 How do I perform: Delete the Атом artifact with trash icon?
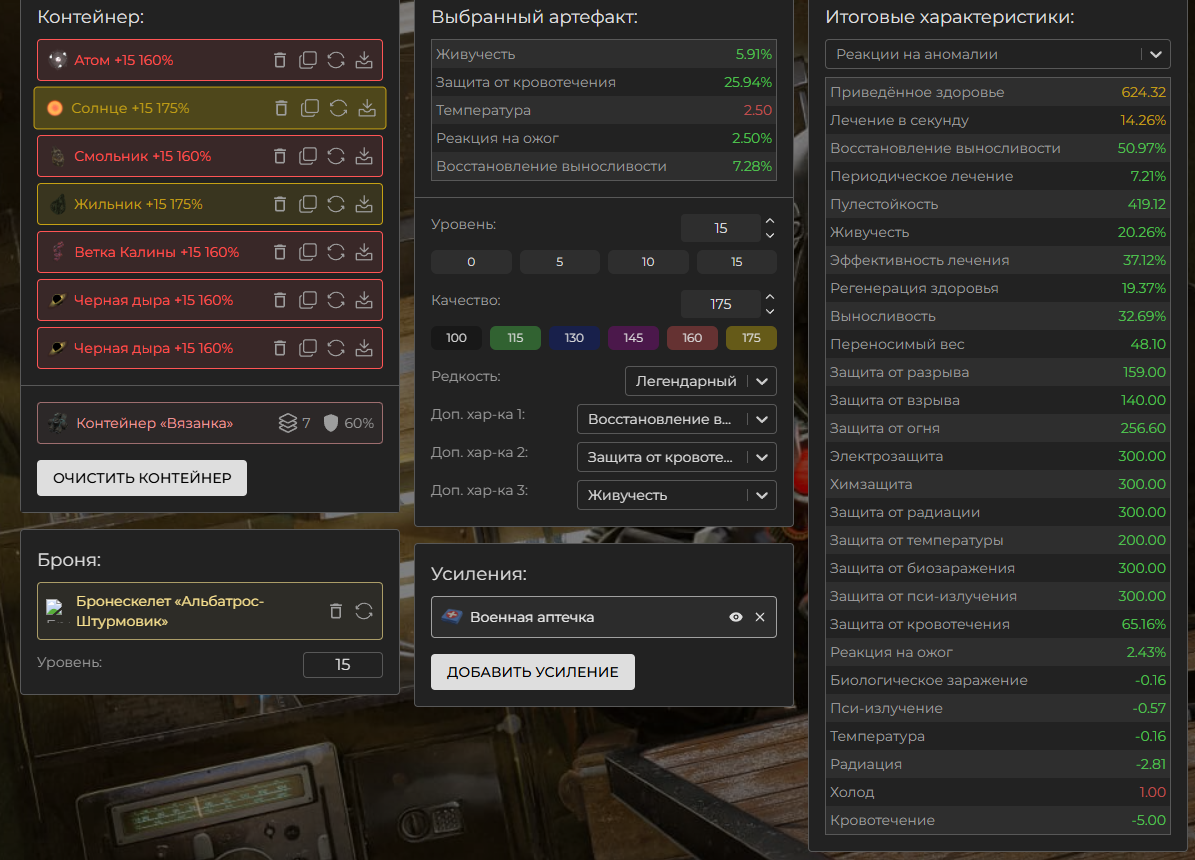coord(280,60)
